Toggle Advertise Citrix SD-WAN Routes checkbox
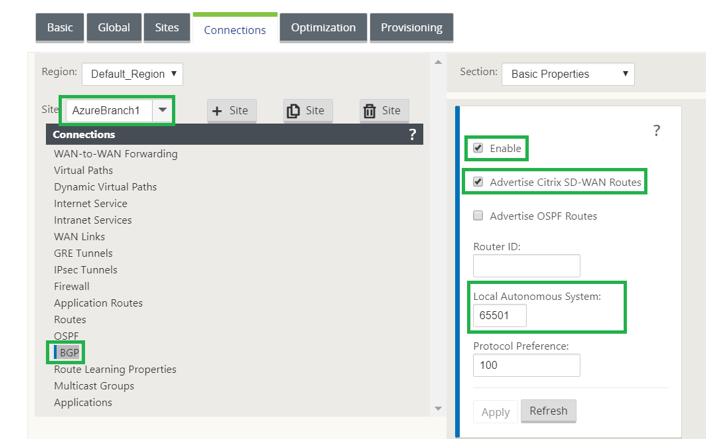 478,181
